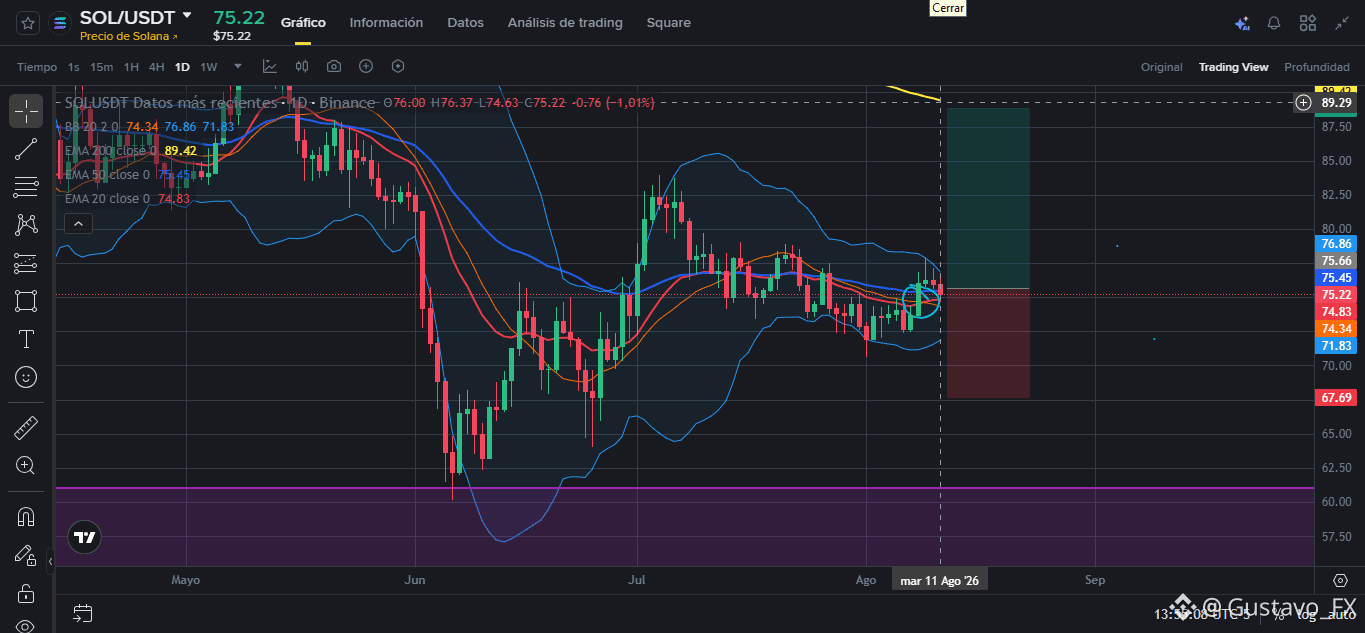Viewport: 1365px width, 633px height.
Task: Open the AI sparkle assistant icon
Action: [x=1242, y=23]
